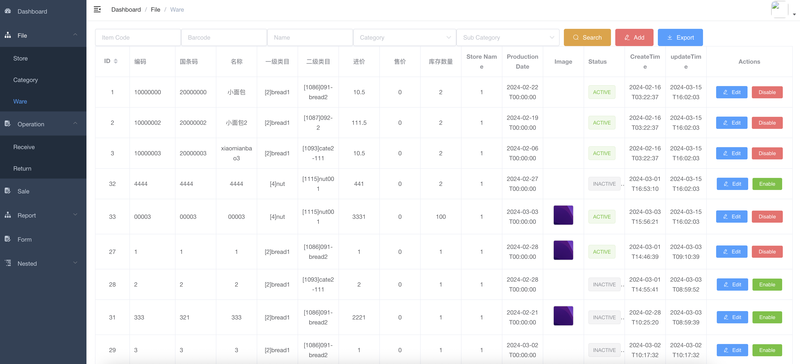800x364 pixels.
Task: Open the Sale sidebar item
Action: 43,191
